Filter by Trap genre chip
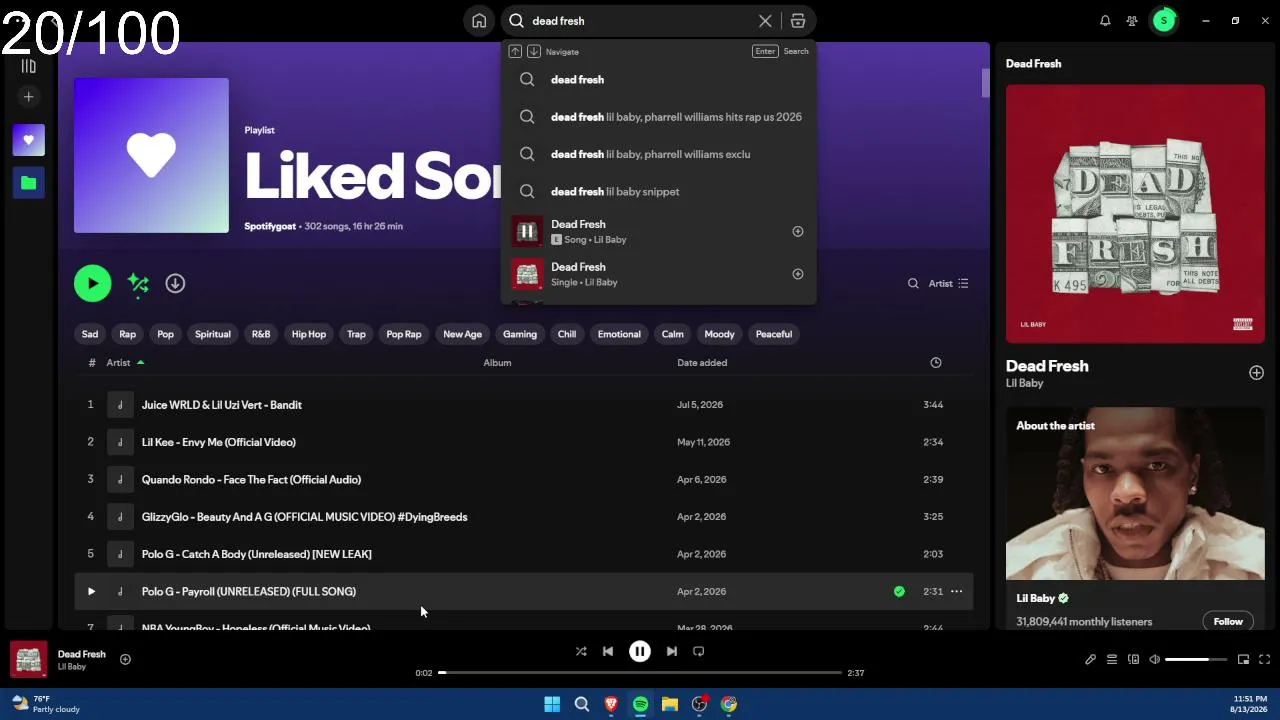 [356, 334]
